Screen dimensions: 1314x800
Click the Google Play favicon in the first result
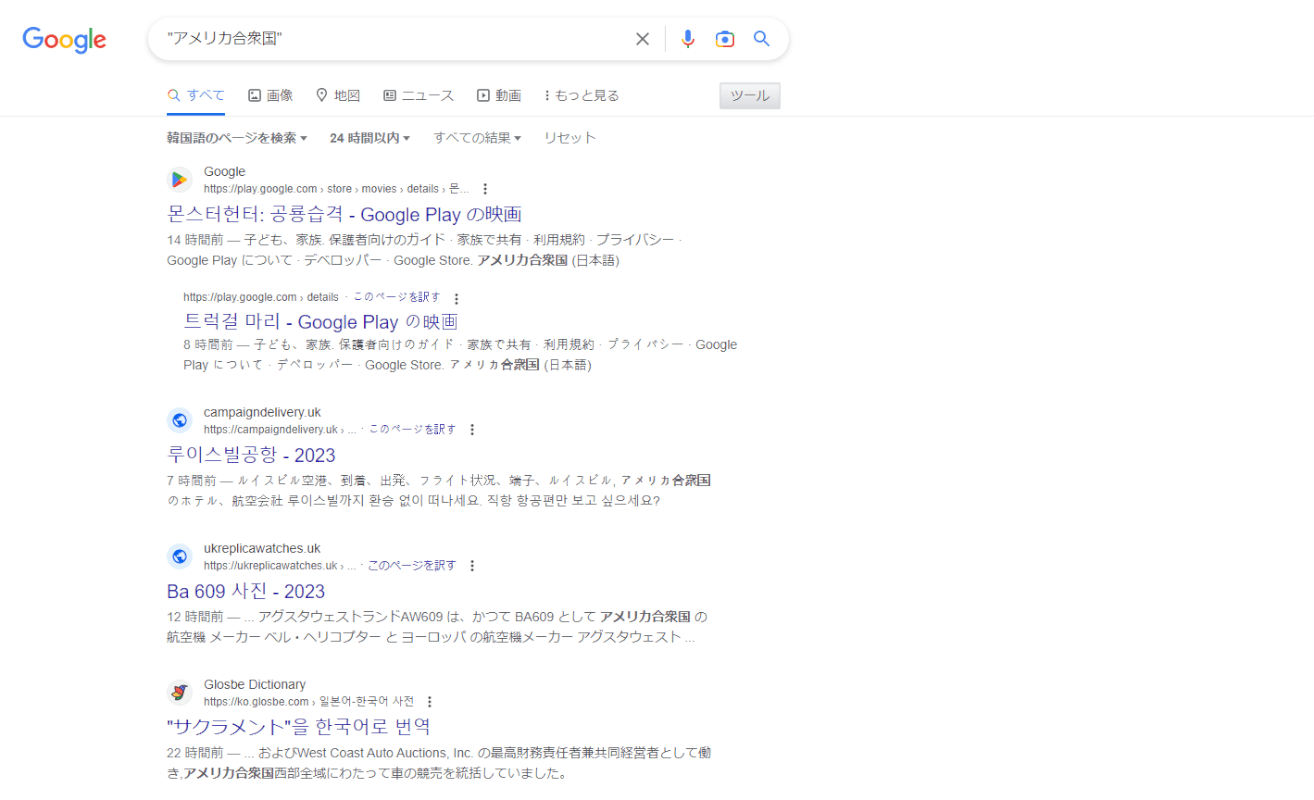(179, 180)
